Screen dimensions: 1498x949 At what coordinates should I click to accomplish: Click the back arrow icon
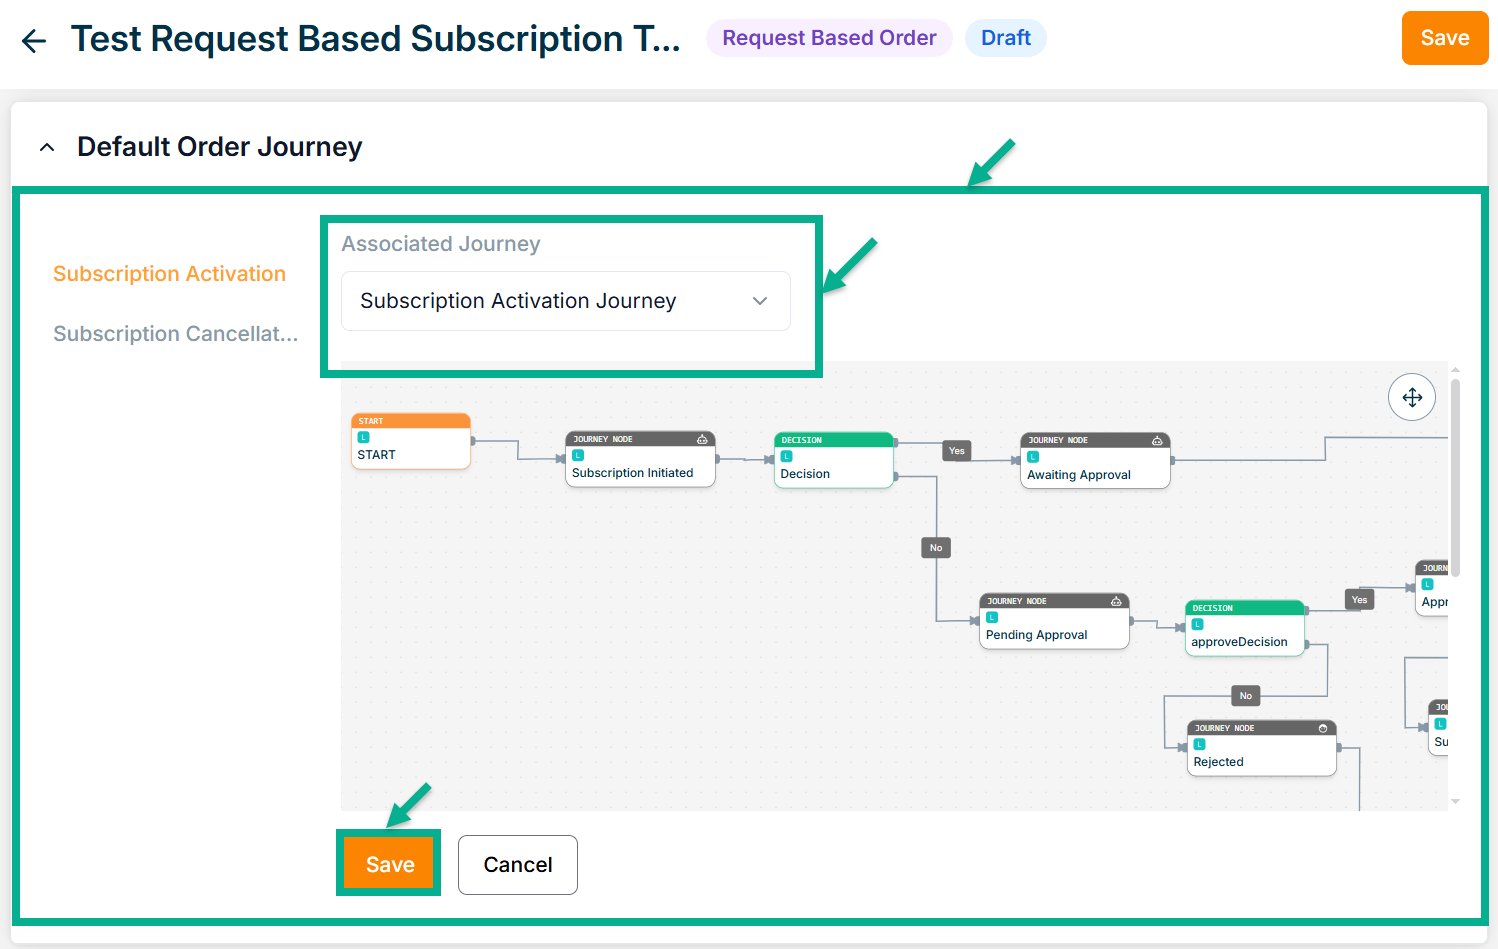[x=34, y=40]
